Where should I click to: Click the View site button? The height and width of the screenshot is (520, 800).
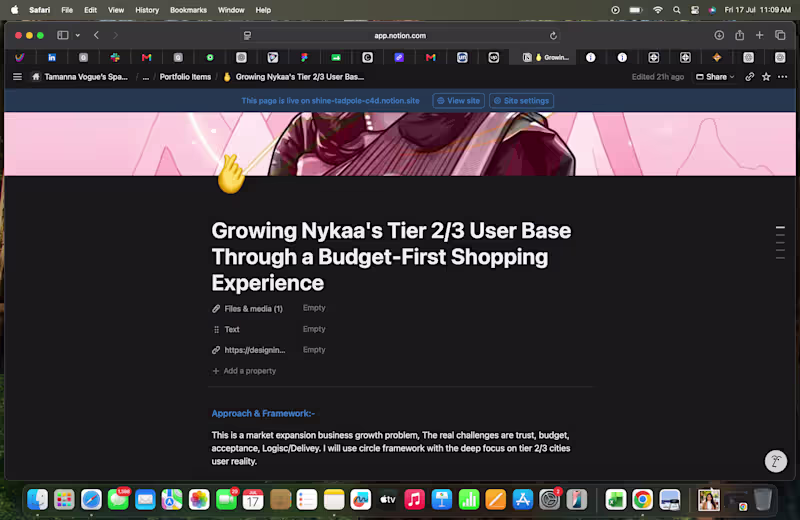(458, 101)
